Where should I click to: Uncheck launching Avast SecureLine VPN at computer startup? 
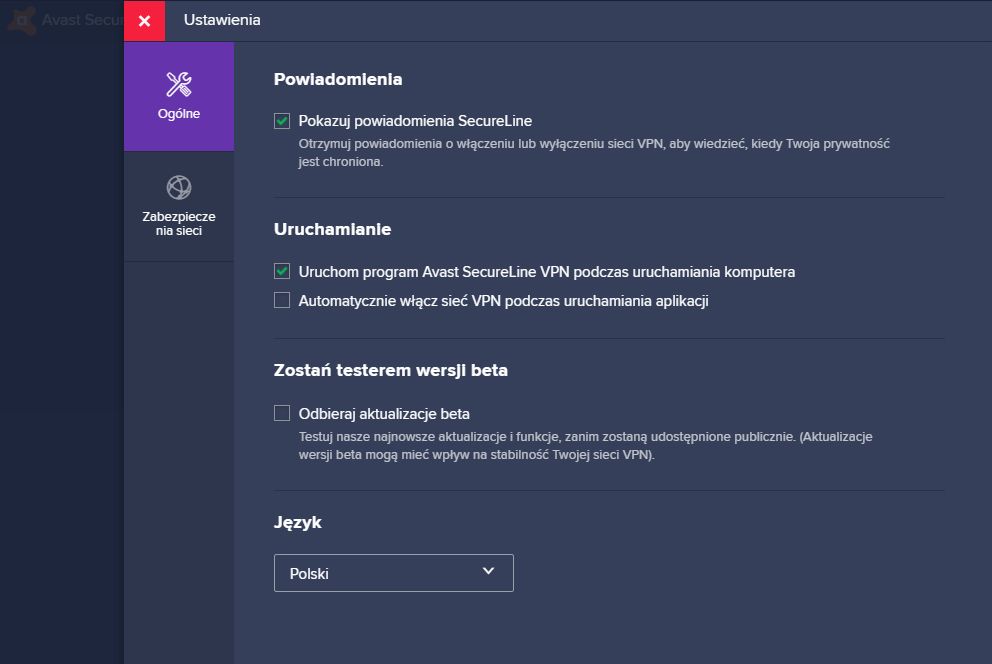point(282,271)
